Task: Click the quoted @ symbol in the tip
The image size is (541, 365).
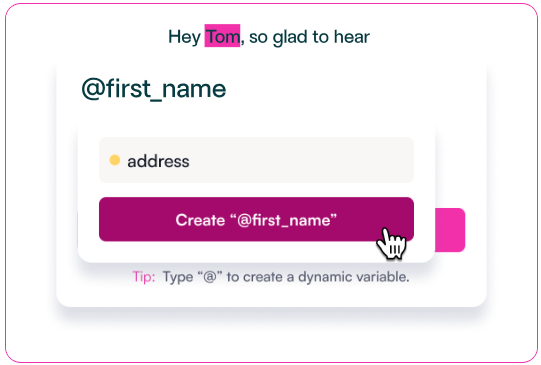Action: pos(209,277)
